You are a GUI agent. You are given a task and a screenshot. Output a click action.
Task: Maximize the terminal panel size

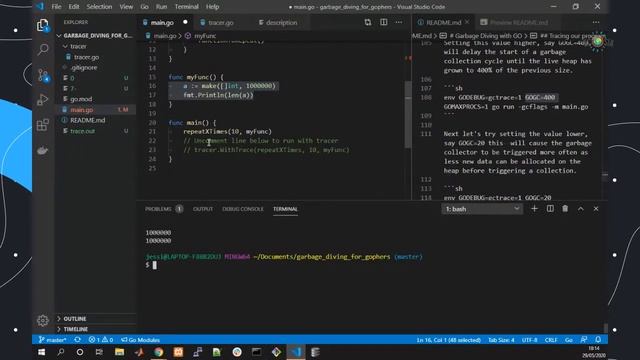pyautogui.click(x=581, y=209)
